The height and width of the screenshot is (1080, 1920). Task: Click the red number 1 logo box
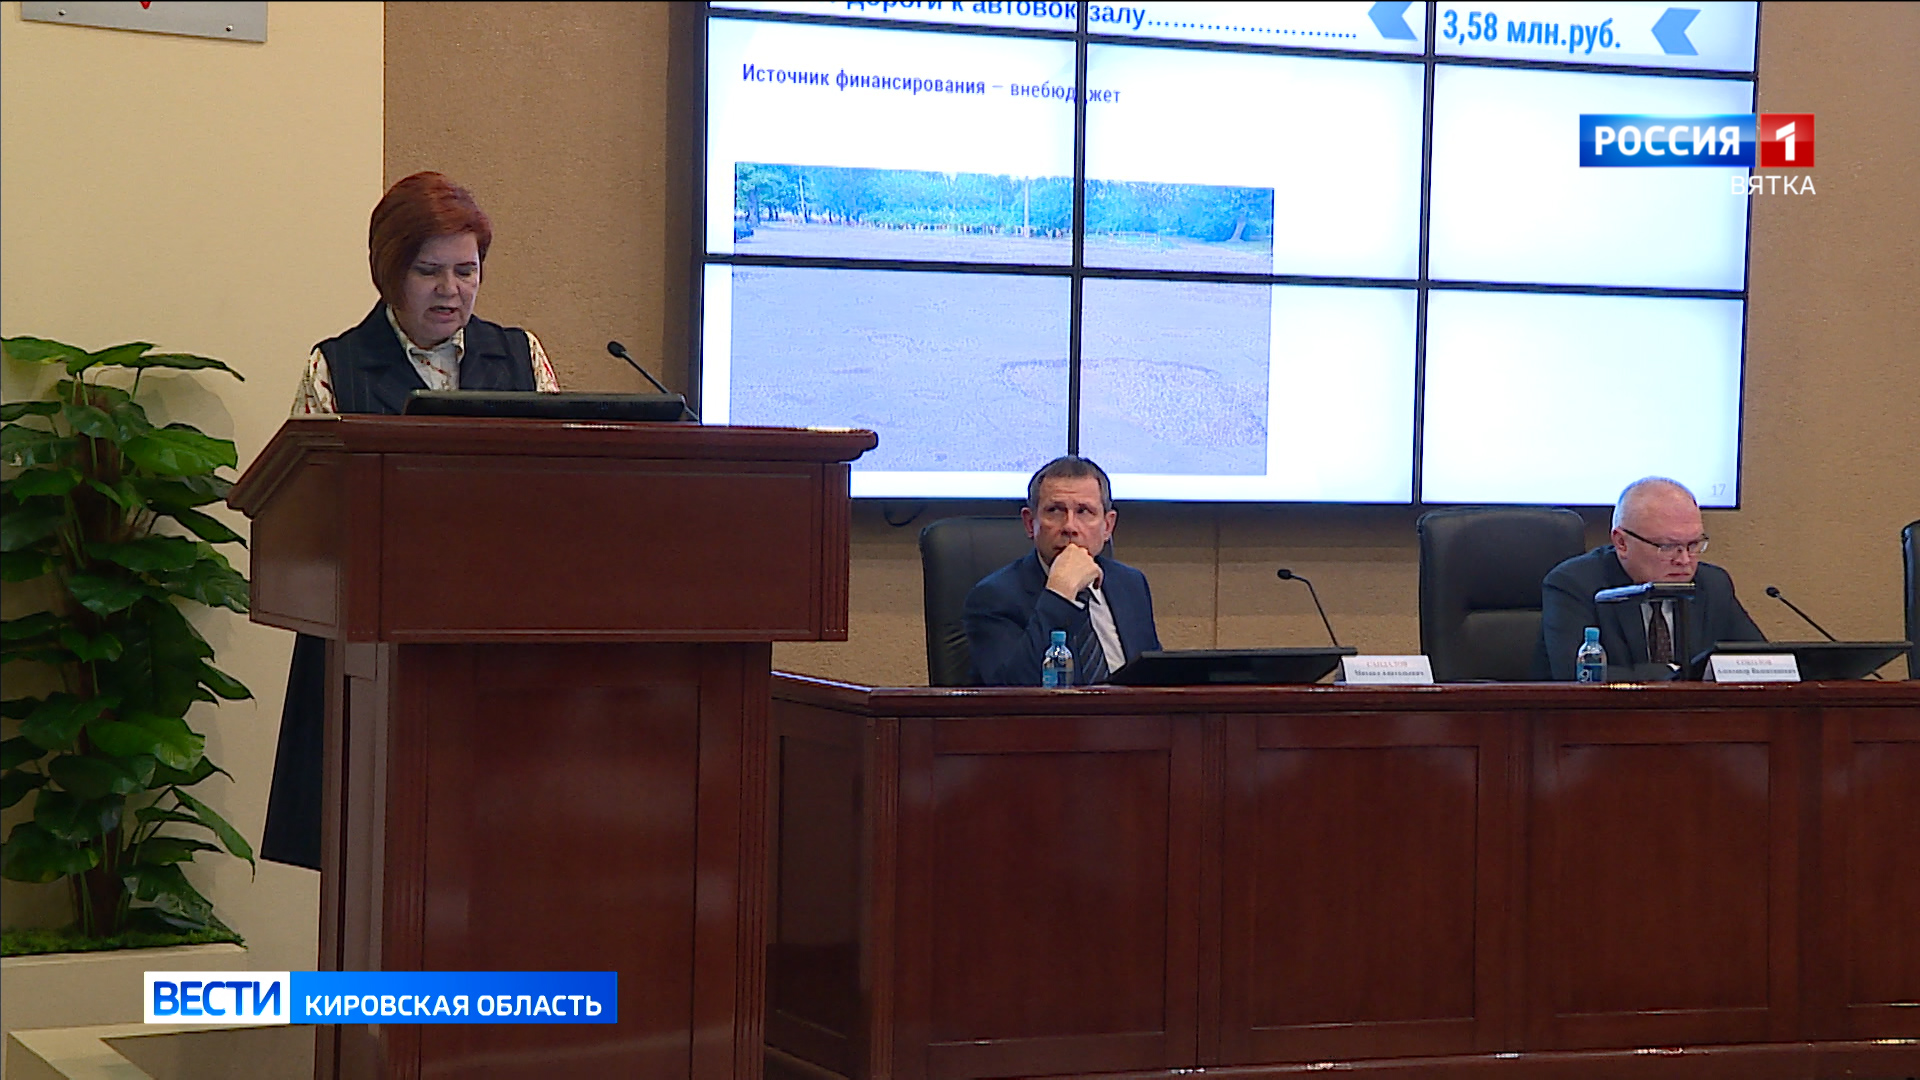(1786, 140)
